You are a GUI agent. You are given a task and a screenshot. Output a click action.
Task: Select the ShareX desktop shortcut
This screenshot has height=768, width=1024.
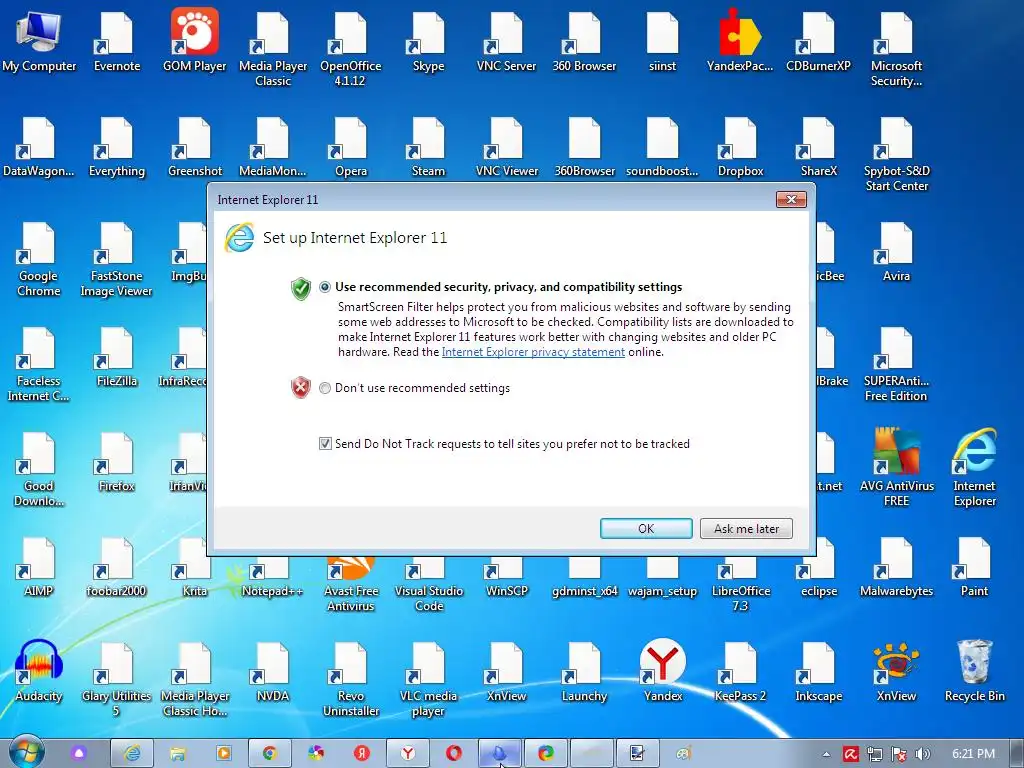pyautogui.click(x=818, y=147)
